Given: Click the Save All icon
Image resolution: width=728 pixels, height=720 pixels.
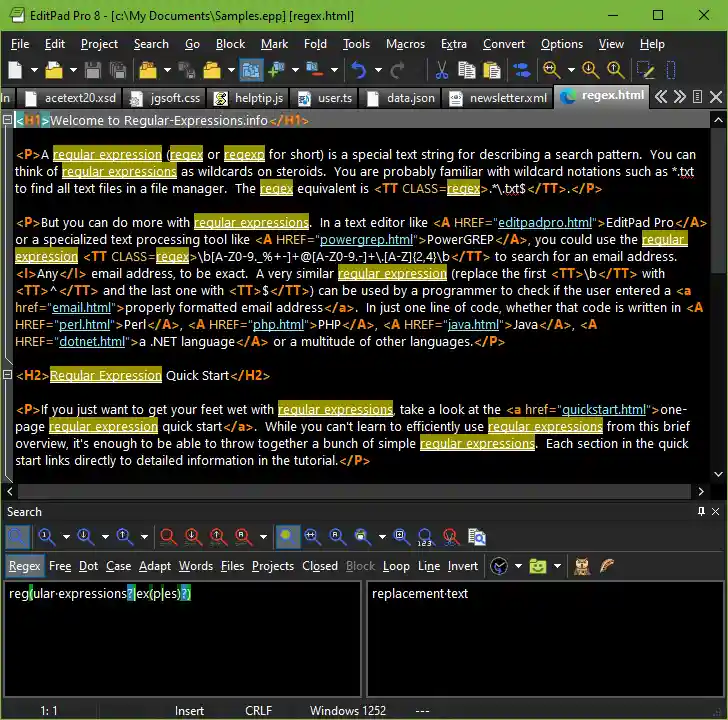Looking at the screenshot, I should (118, 70).
